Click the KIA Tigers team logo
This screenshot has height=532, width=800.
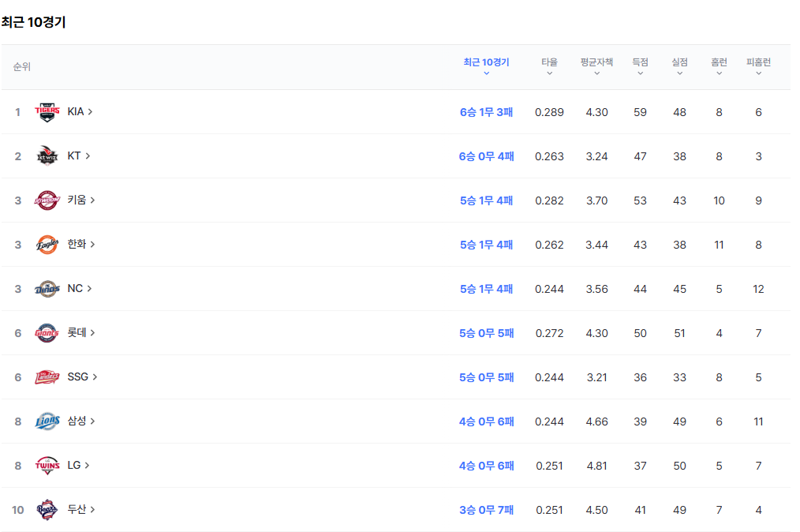[47, 112]
